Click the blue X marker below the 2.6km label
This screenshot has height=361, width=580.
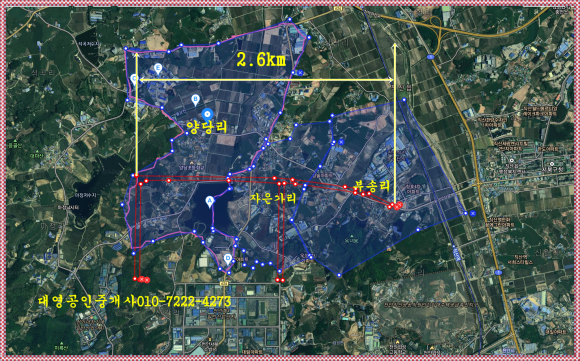tap(300, 73)
